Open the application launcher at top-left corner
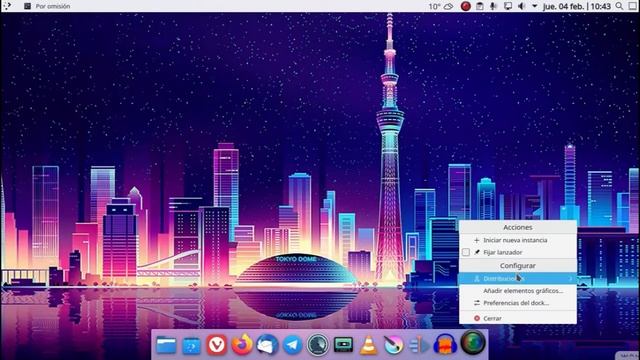 click(x=7, y=6)
